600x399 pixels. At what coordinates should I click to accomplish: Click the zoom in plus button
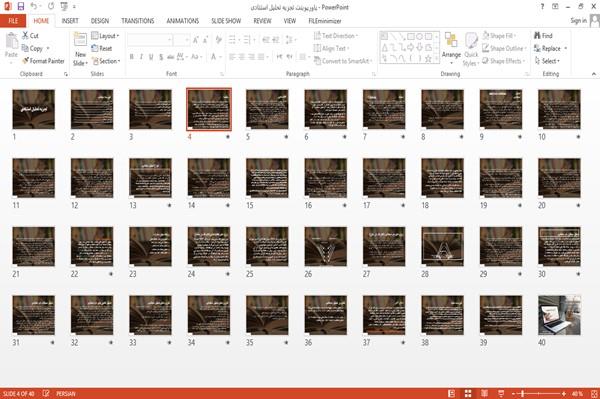(x=564, y=394)
